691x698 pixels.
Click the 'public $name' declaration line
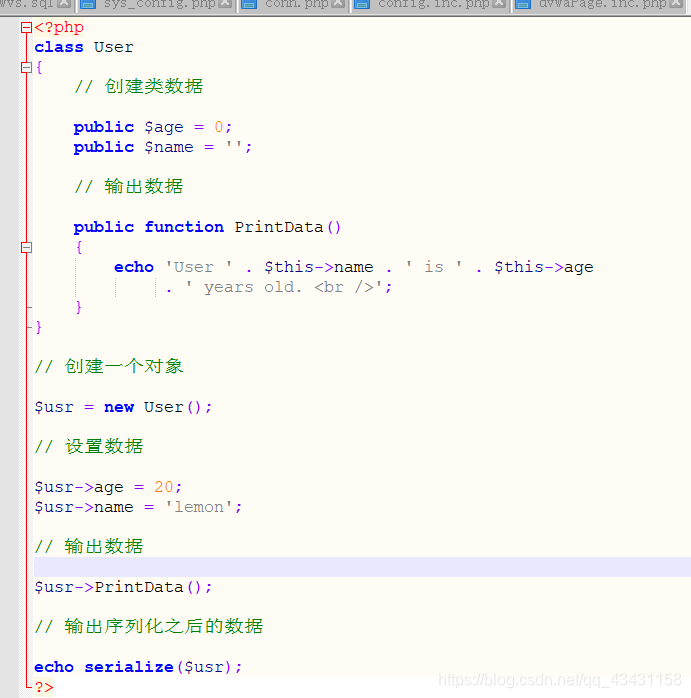point(163,147)
